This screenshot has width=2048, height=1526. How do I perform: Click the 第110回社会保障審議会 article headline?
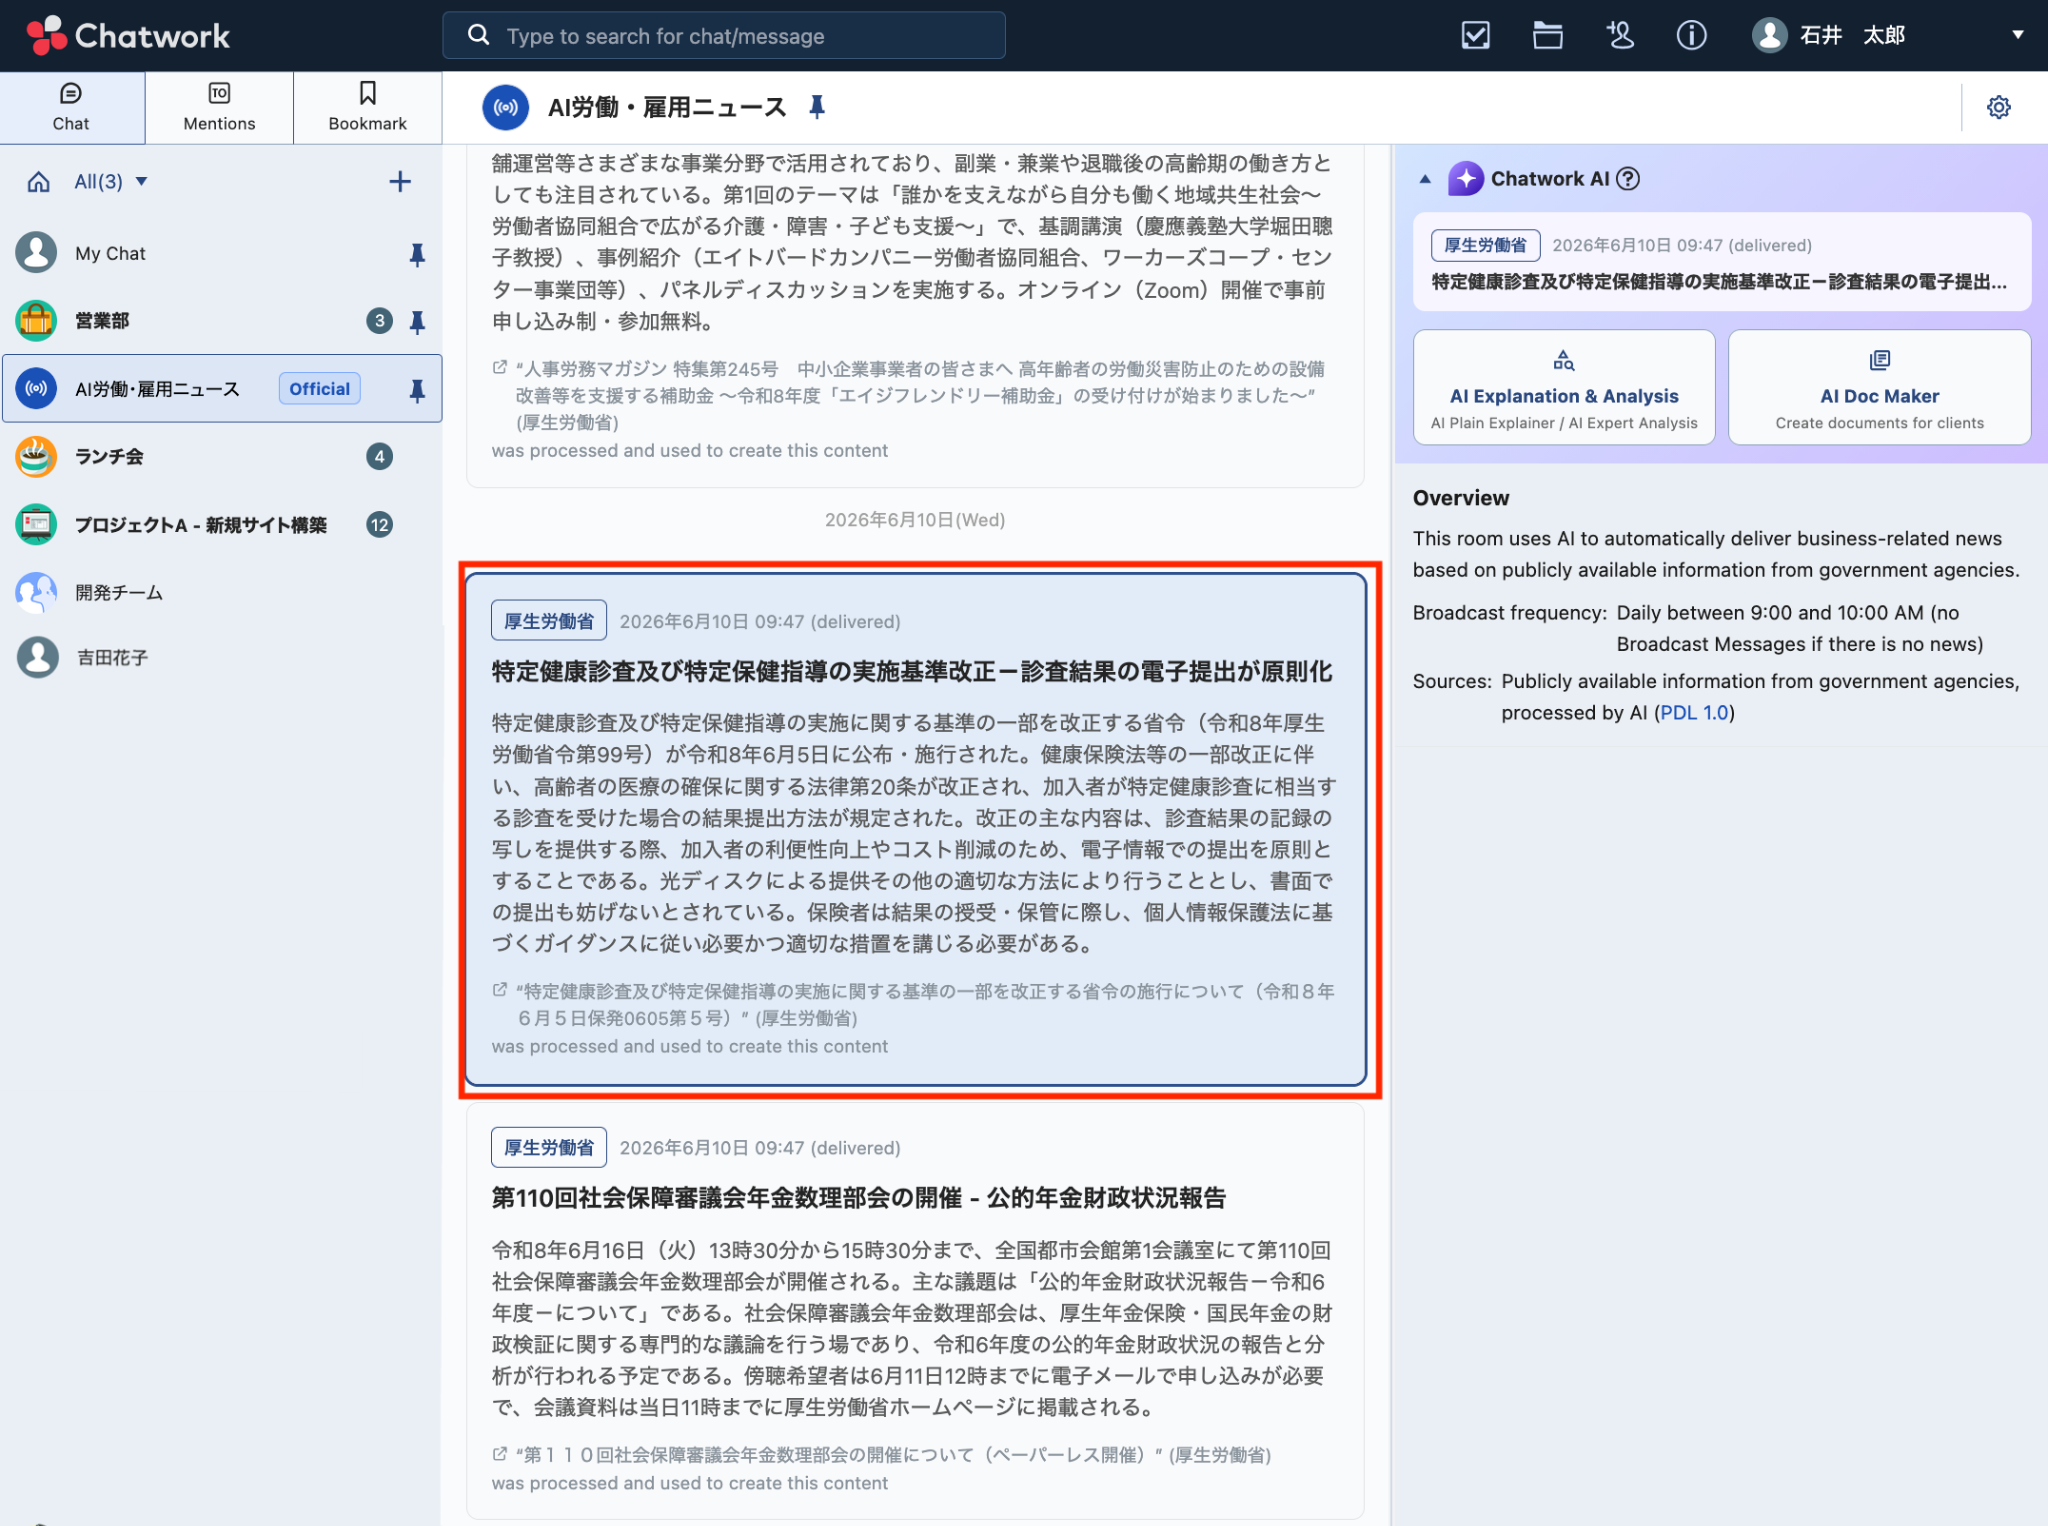[x=858, y=1198]
